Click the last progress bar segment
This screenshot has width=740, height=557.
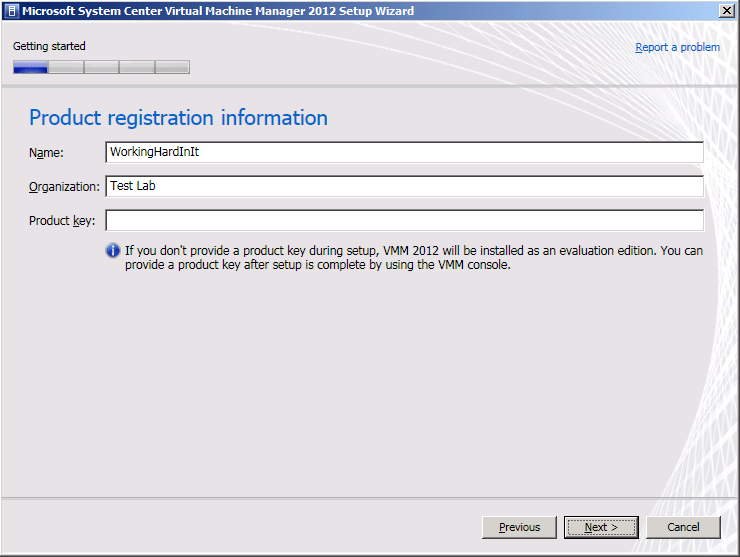(x=172, y=67)
